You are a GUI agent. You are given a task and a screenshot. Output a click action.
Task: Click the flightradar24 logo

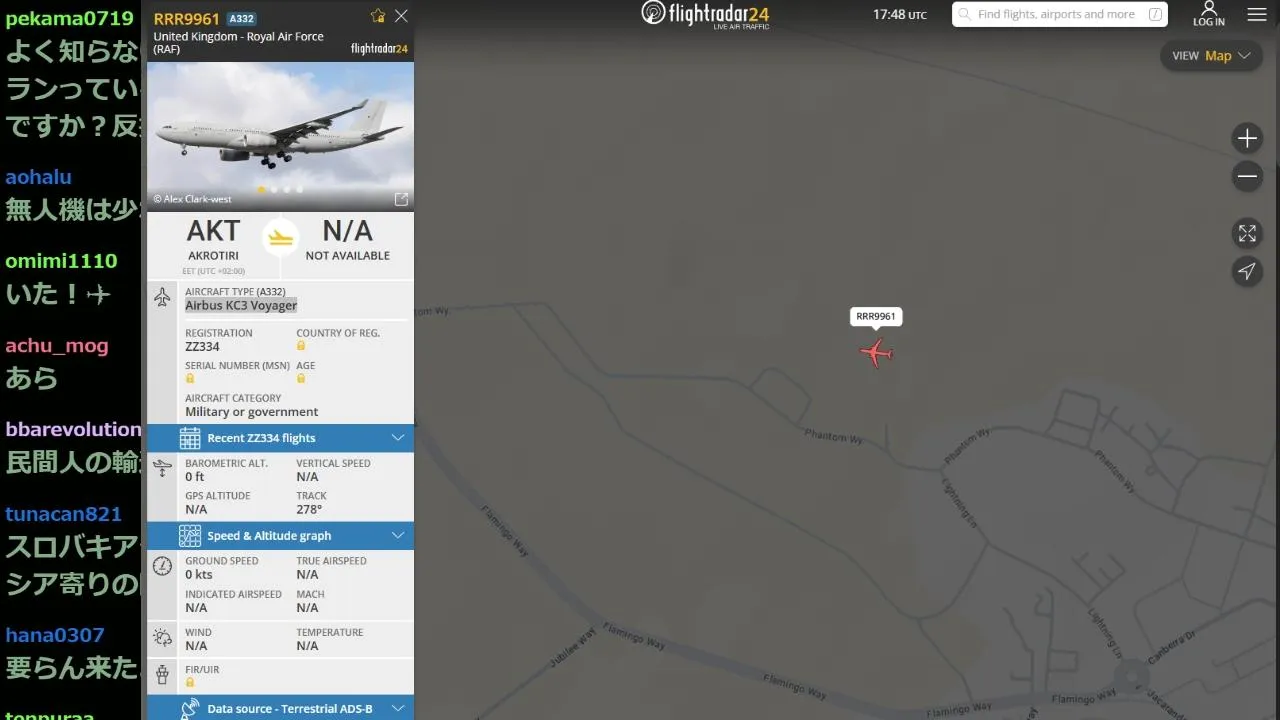pyautogui.click(x=705, y=14)
